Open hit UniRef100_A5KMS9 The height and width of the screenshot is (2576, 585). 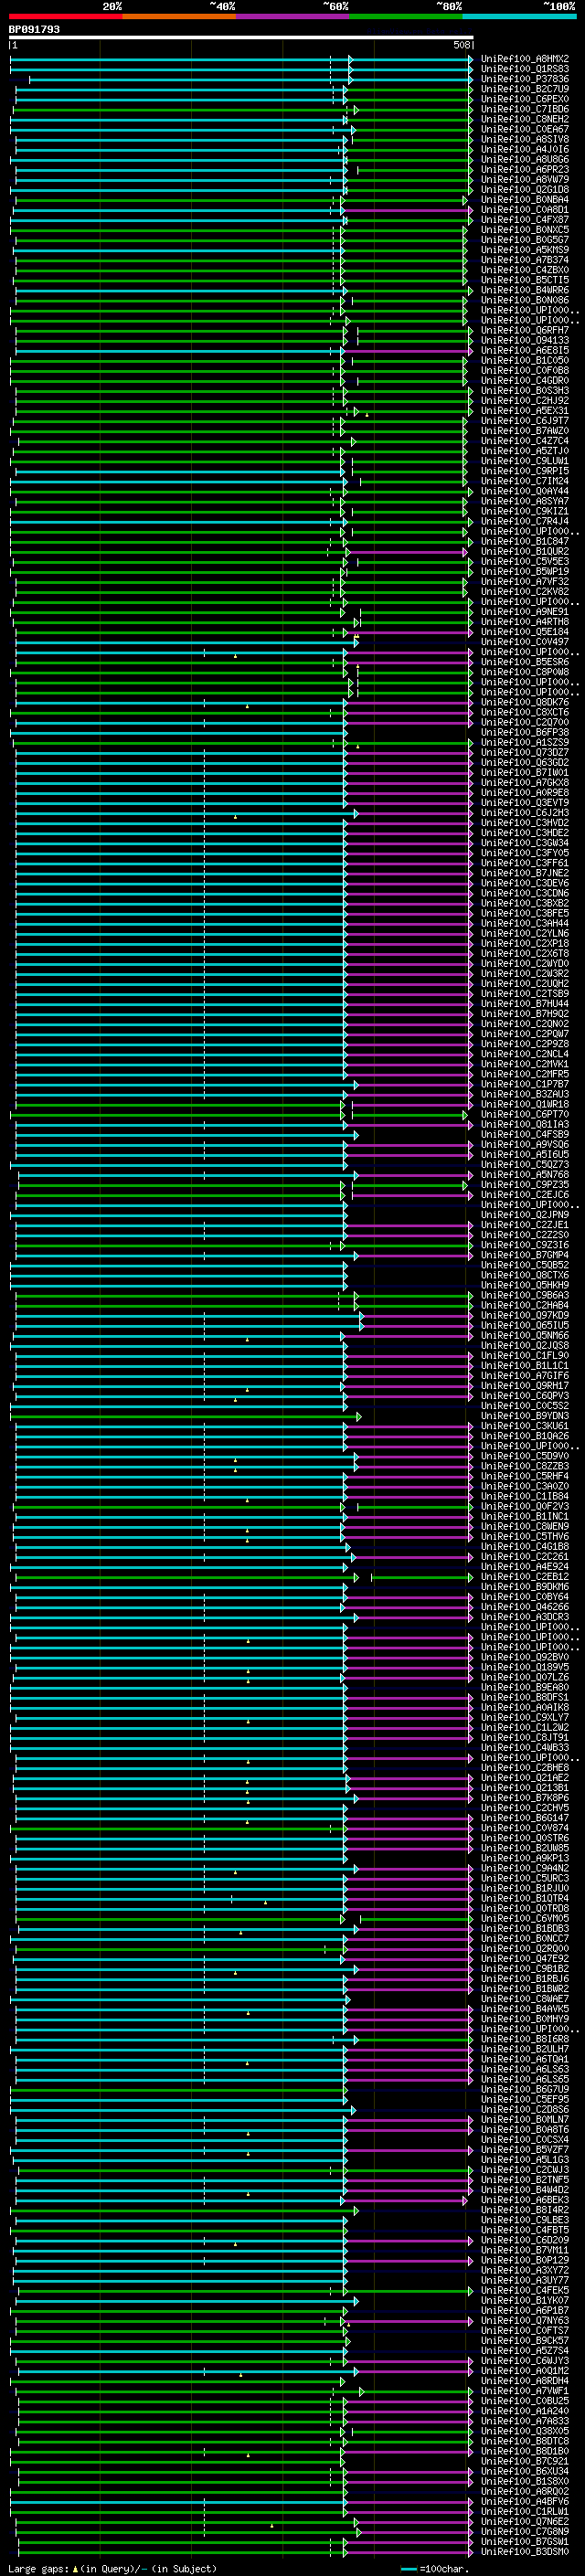525,250
